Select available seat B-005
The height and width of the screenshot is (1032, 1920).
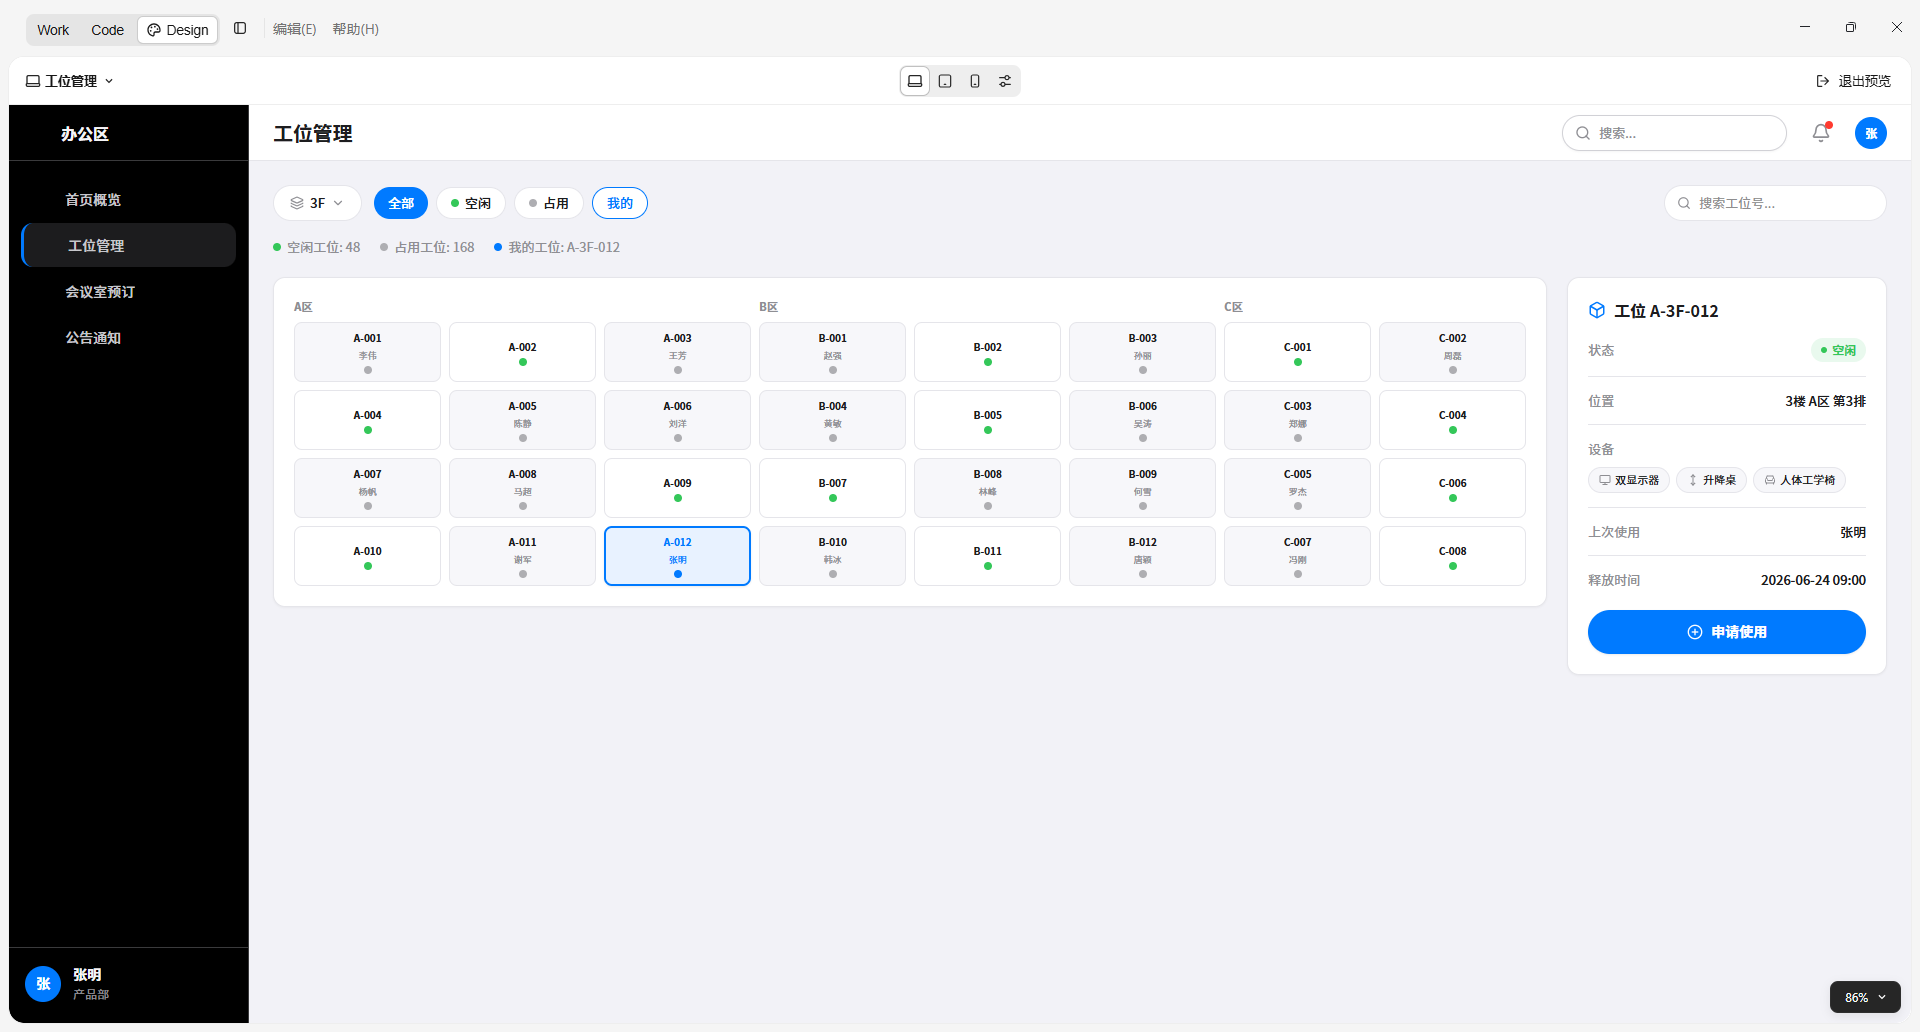click(x=987, y=420)
